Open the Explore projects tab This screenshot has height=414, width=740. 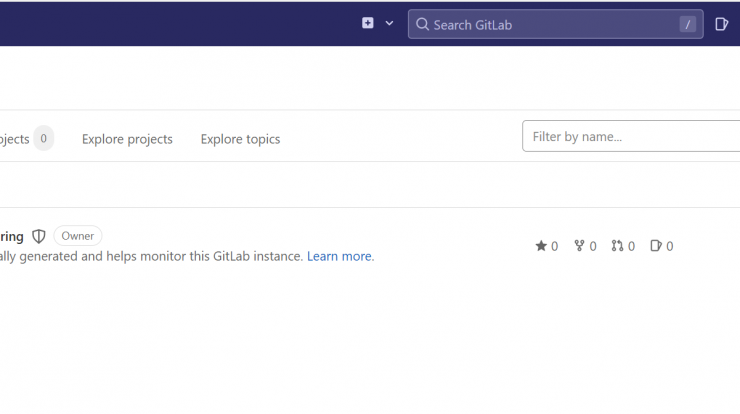point(127,139)
